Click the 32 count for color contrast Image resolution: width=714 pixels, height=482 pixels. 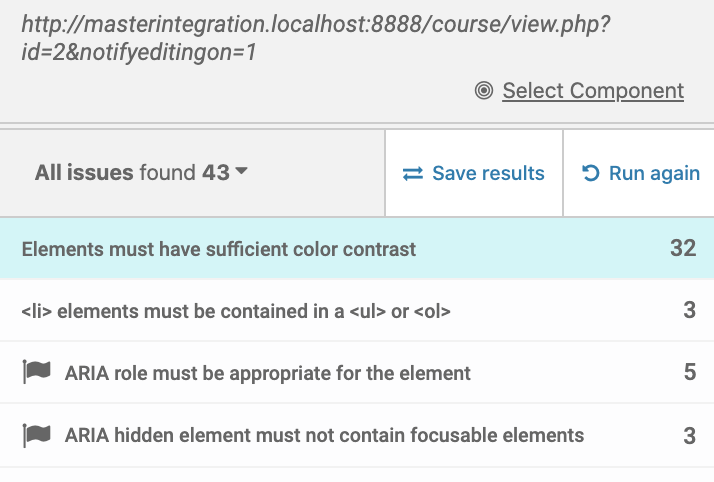[x=683, y=248]
